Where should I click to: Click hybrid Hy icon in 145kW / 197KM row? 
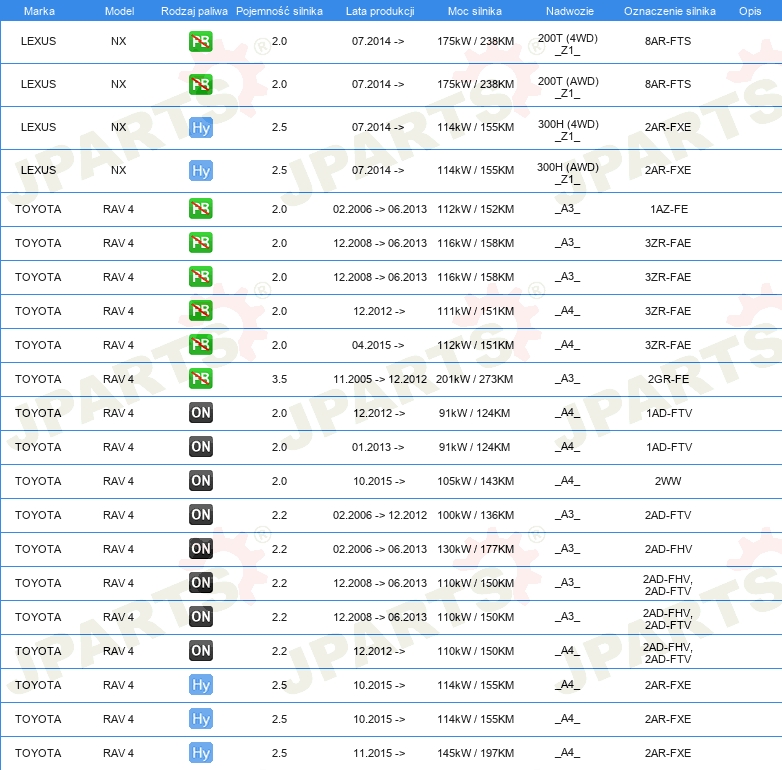coord(201,753)
